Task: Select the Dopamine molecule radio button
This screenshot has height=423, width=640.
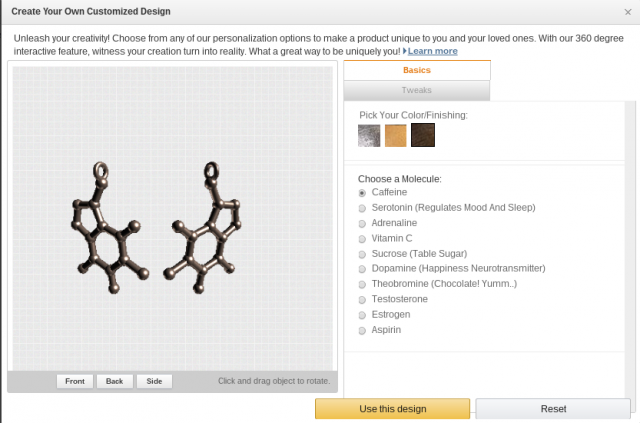Action: (x=362, y=268)
